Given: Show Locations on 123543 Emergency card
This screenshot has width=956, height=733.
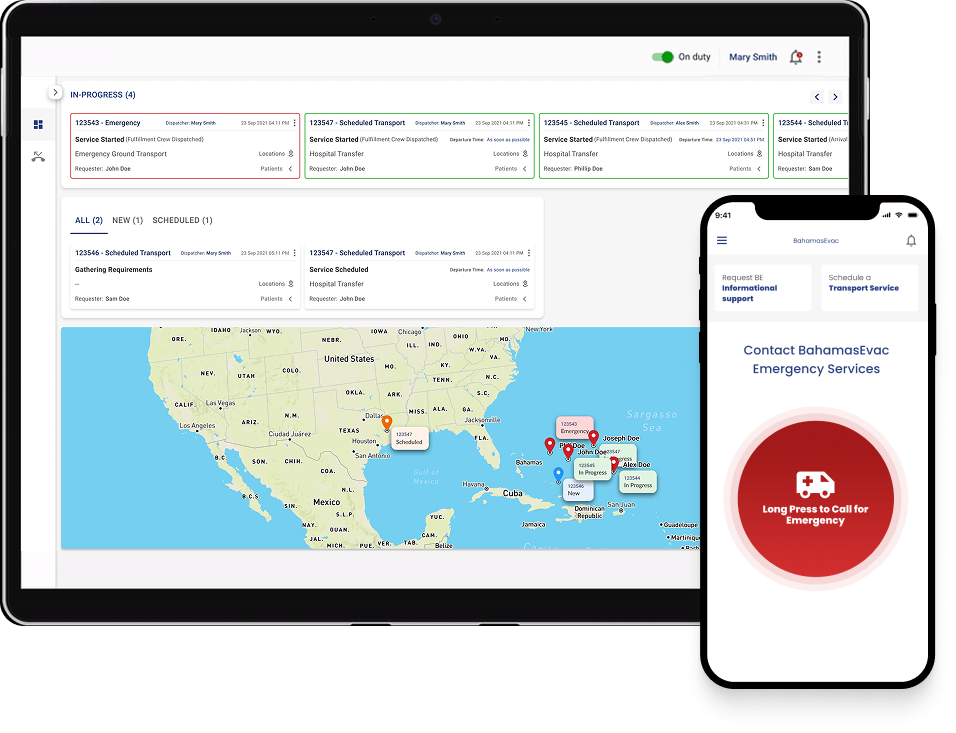Looking at the screenshot, I should (276, 154).
